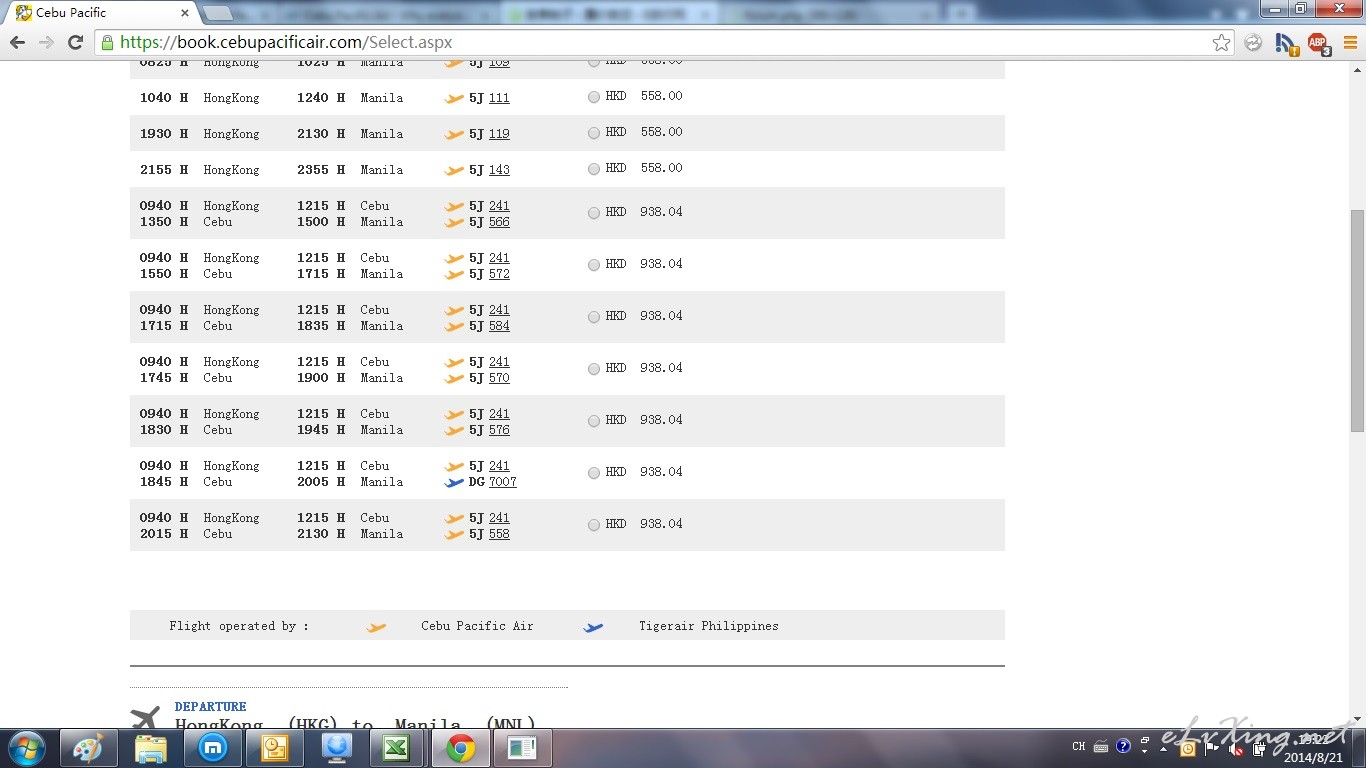The image size is (1366, 768).
Task: Open flight number 566 details link
Action: (499, 222)
